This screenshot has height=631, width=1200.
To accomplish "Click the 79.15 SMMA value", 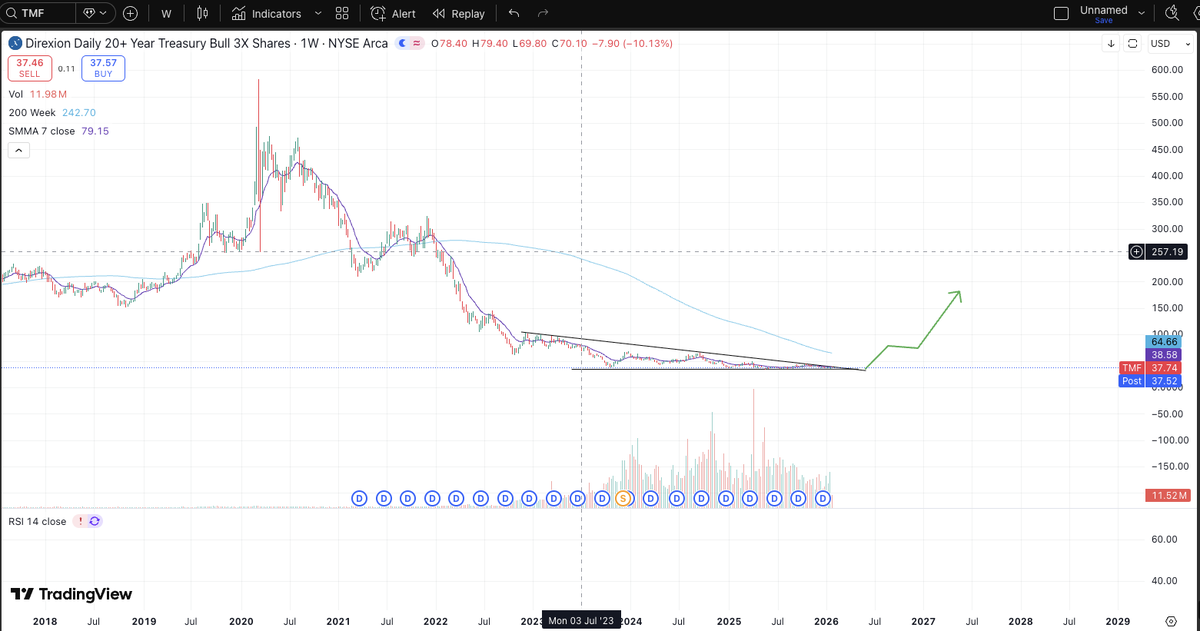I will point(96,132).
